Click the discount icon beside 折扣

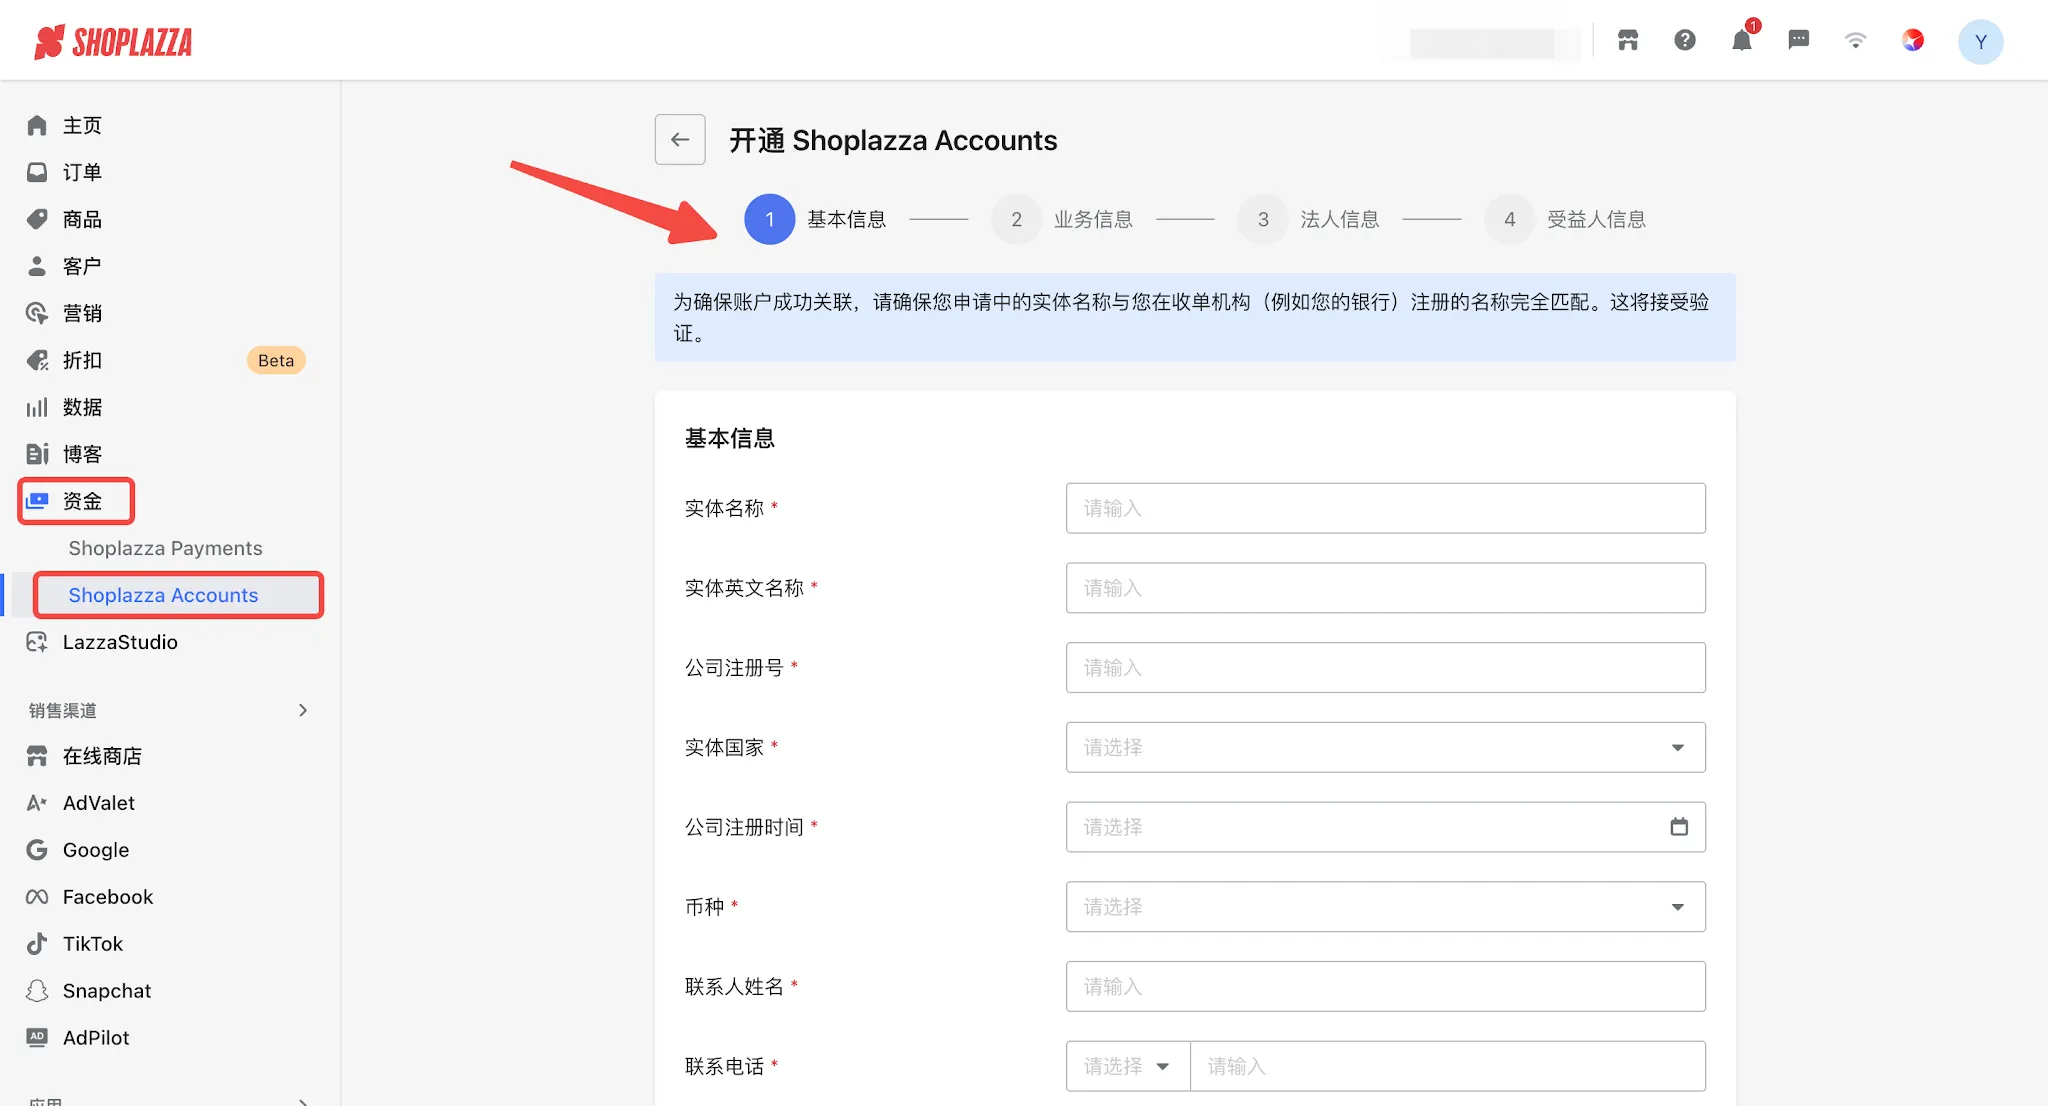click(37, 360)
